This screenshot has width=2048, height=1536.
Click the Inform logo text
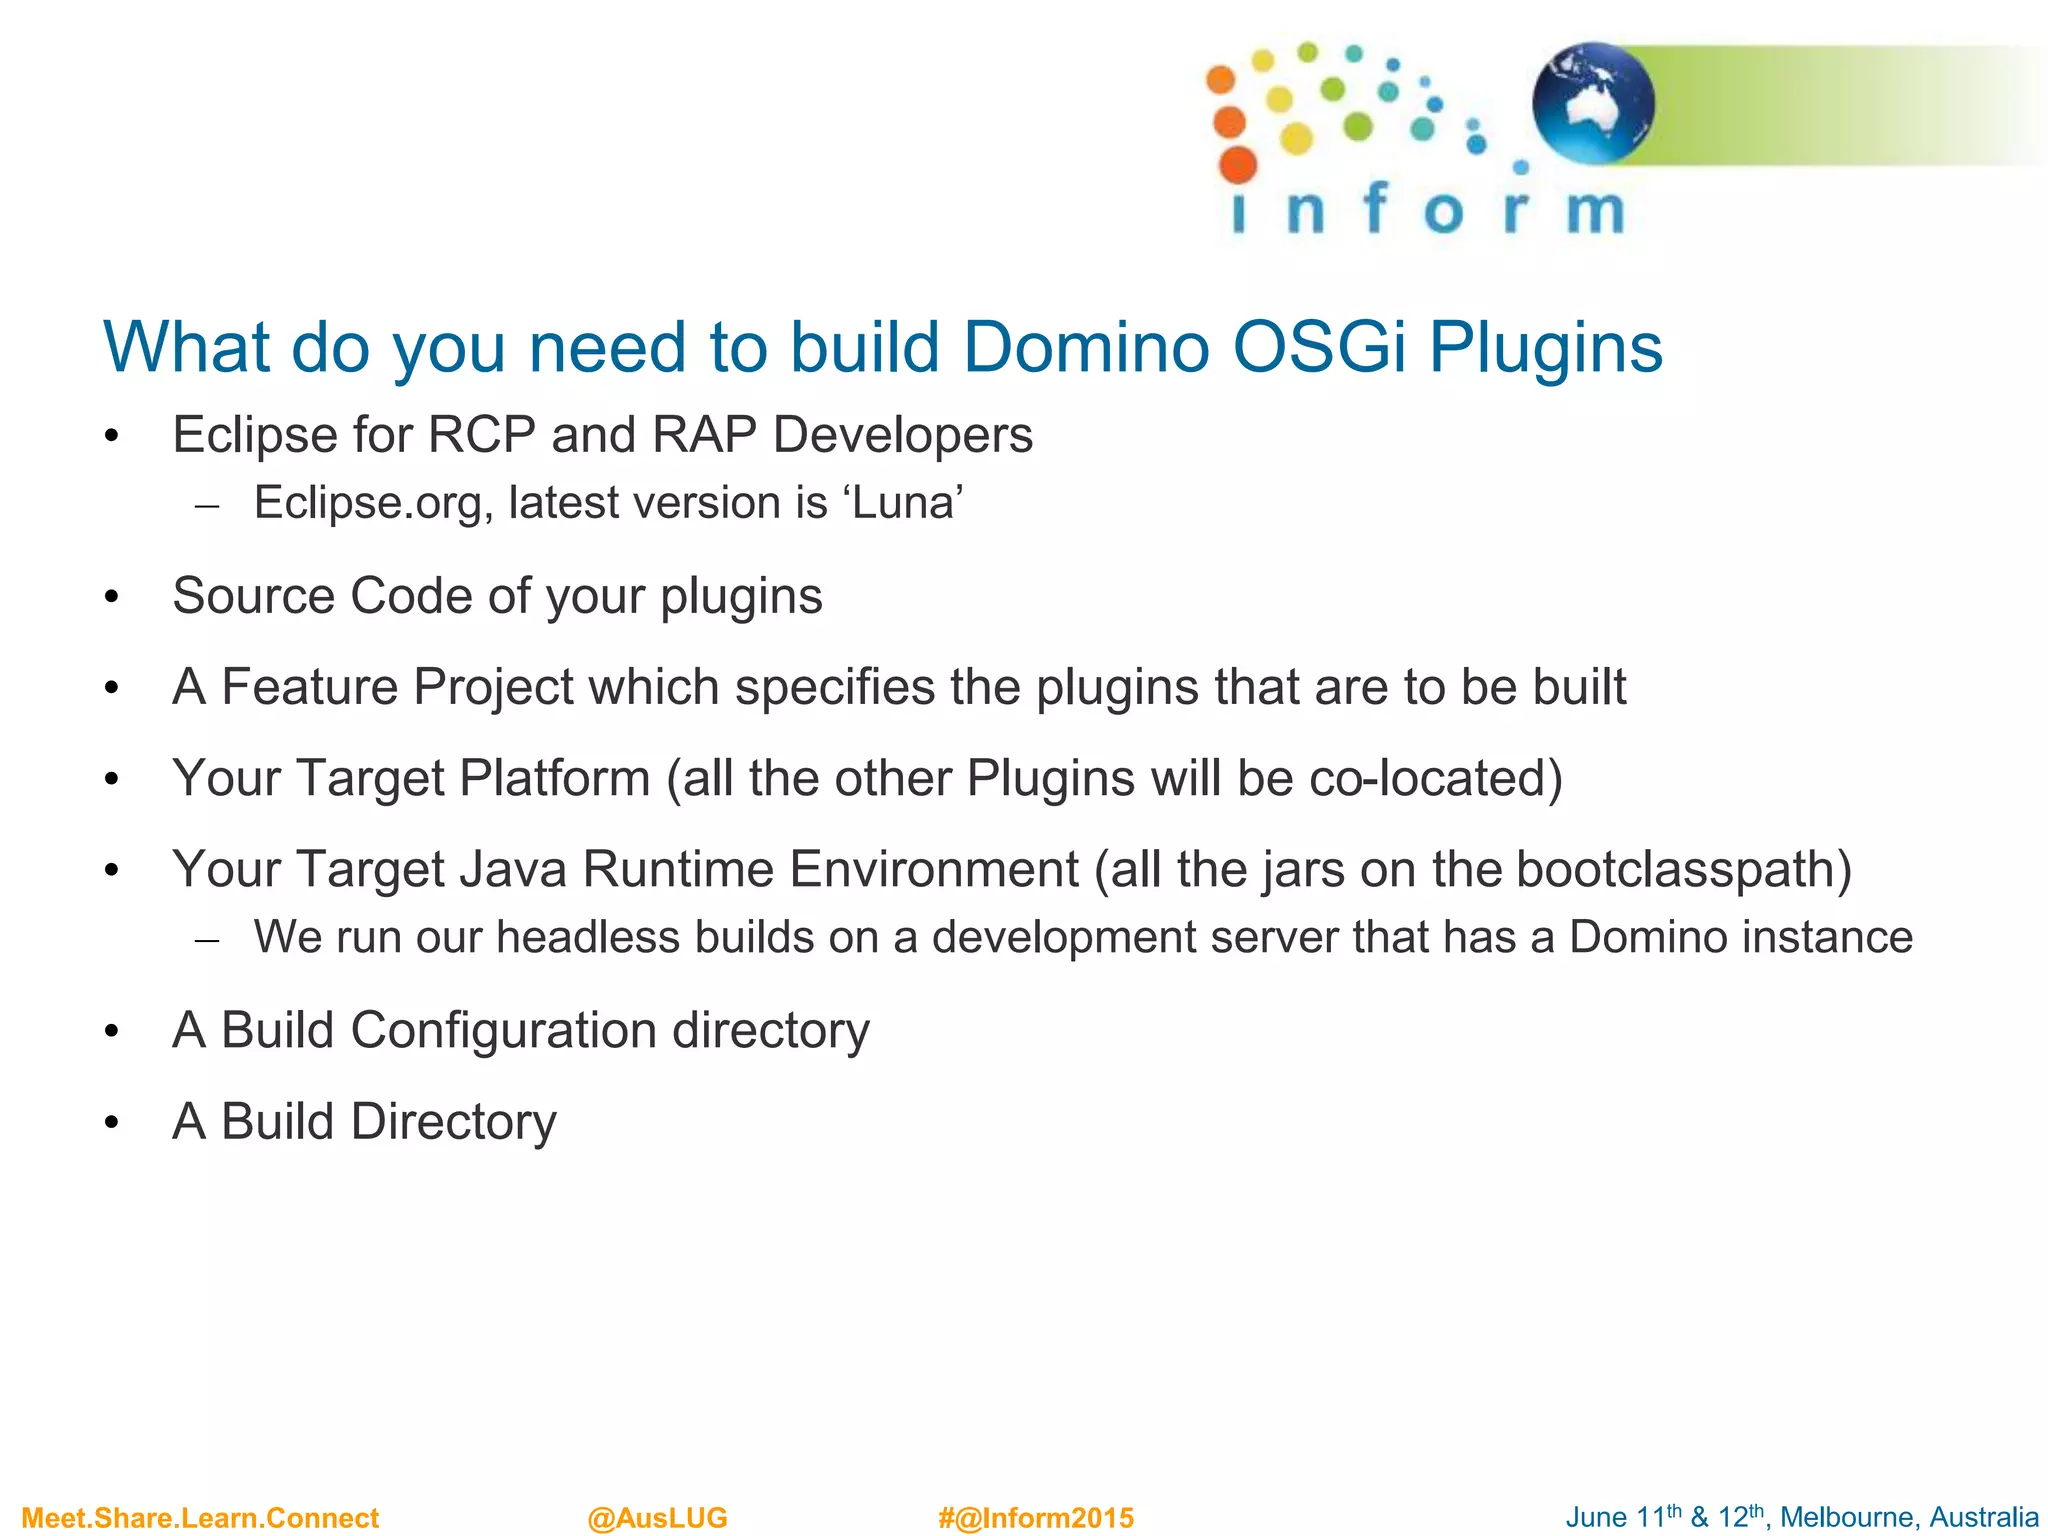1427,210
